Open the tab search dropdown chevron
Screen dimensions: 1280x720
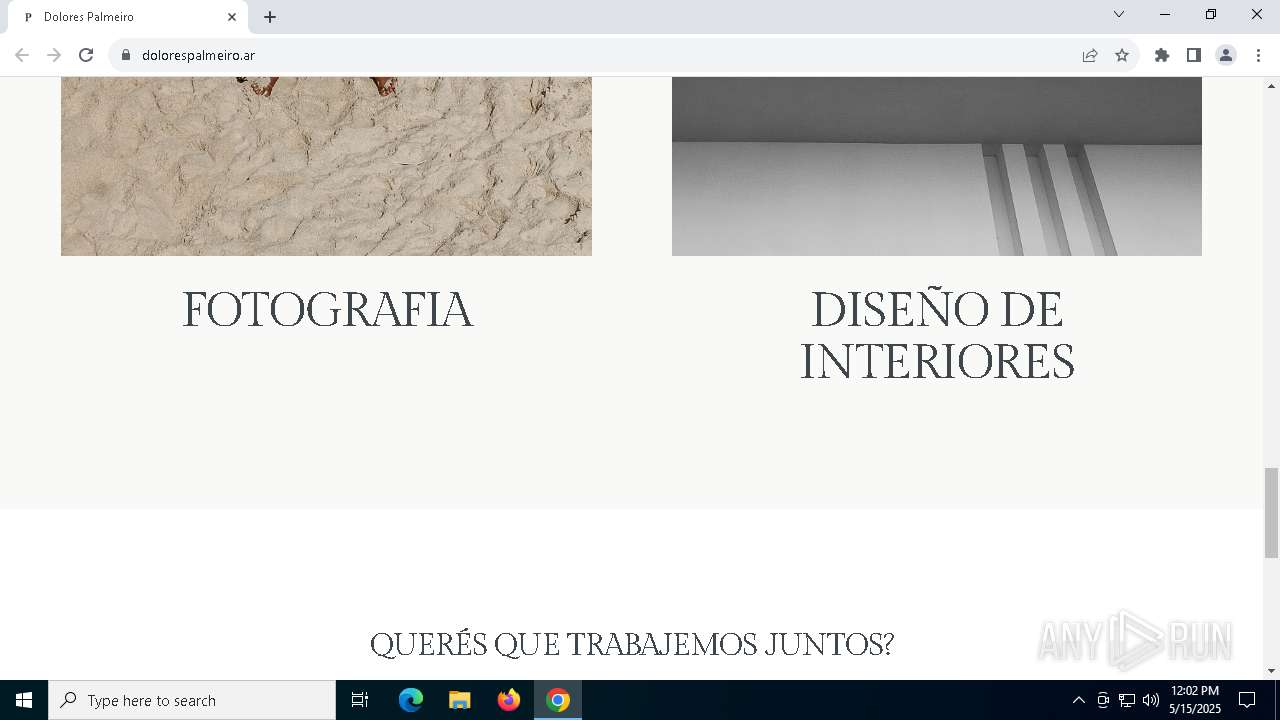(1119, 14)
